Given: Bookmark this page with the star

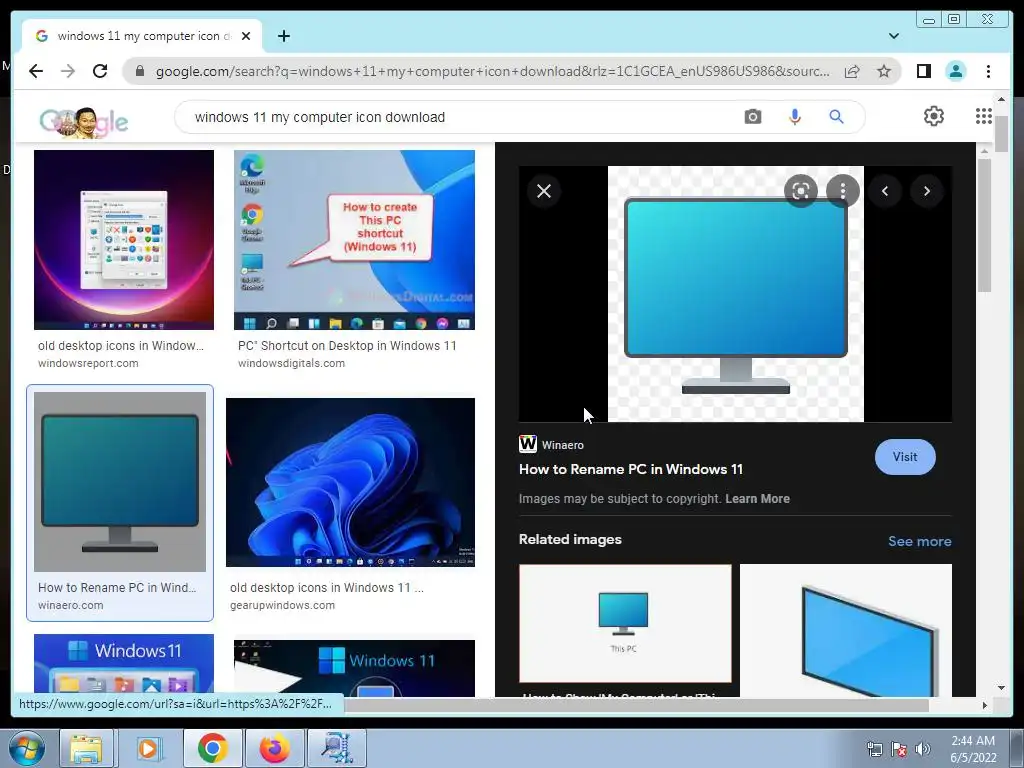Looking at the screenshot, I should [x=884, y=71].
